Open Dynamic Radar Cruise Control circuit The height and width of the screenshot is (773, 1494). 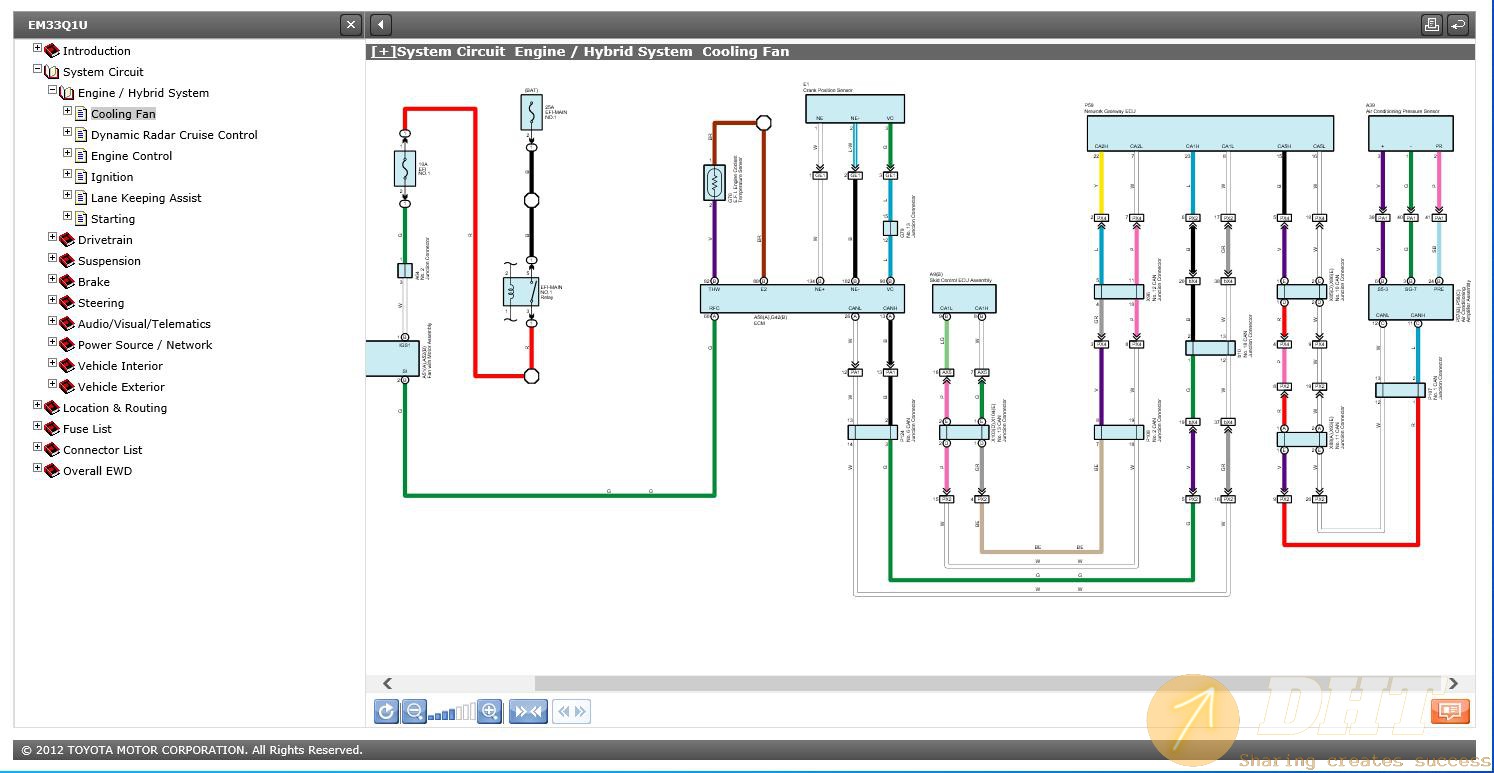point(174,135)
